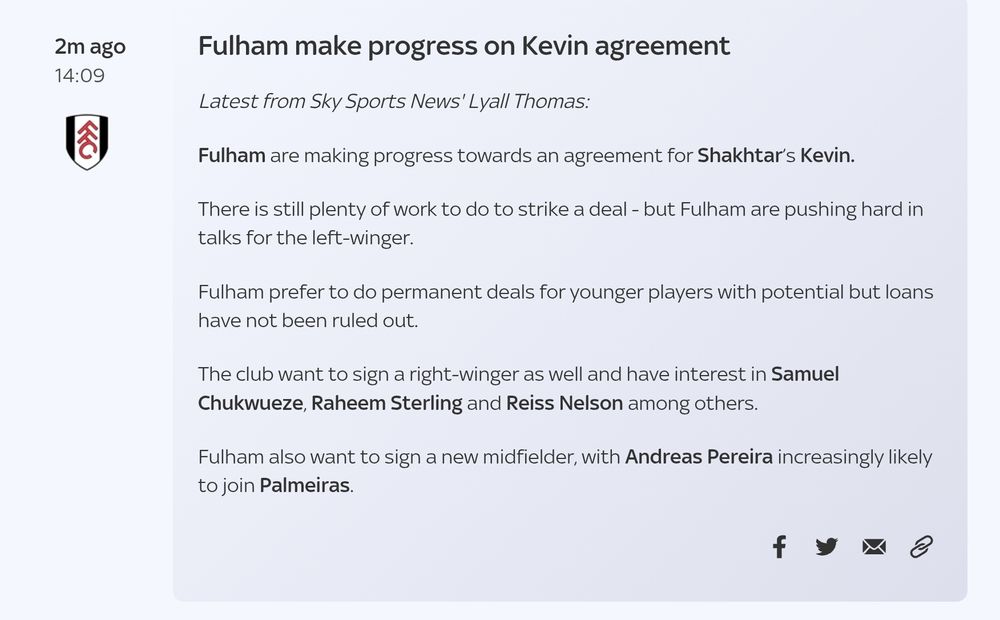Share the article via the Twitter icon
This screenshot has width=1000, height=620.
pos(826,547)
